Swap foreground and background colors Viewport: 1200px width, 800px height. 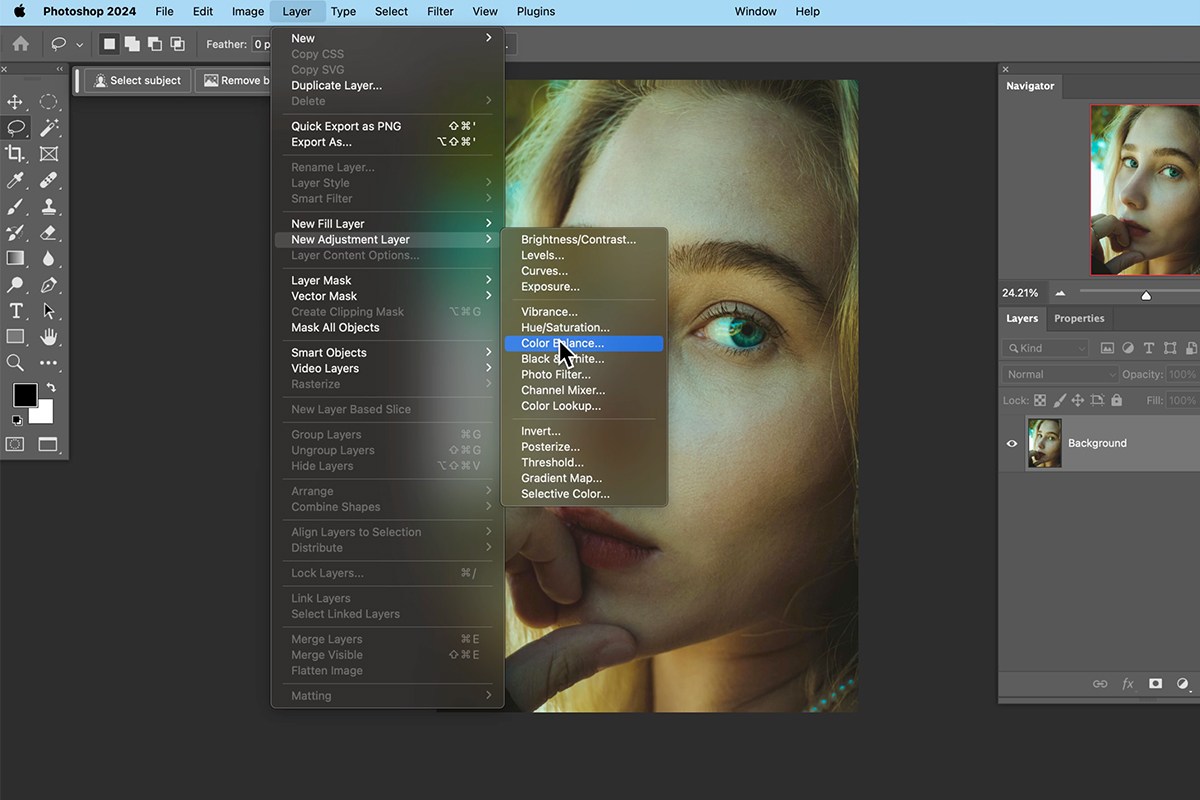(x=50, y=387)
